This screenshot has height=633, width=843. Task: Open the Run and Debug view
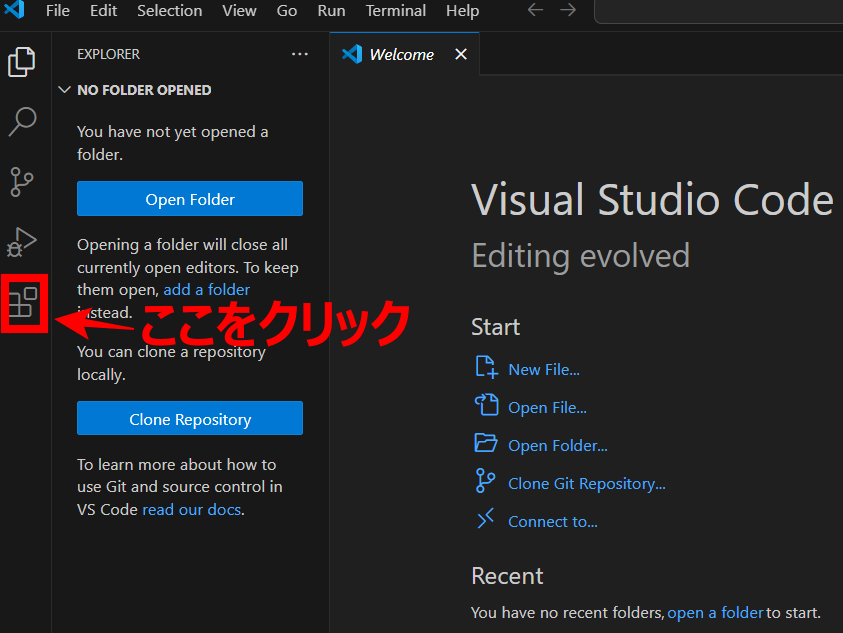pyautogui.click(x=22, y=242)
